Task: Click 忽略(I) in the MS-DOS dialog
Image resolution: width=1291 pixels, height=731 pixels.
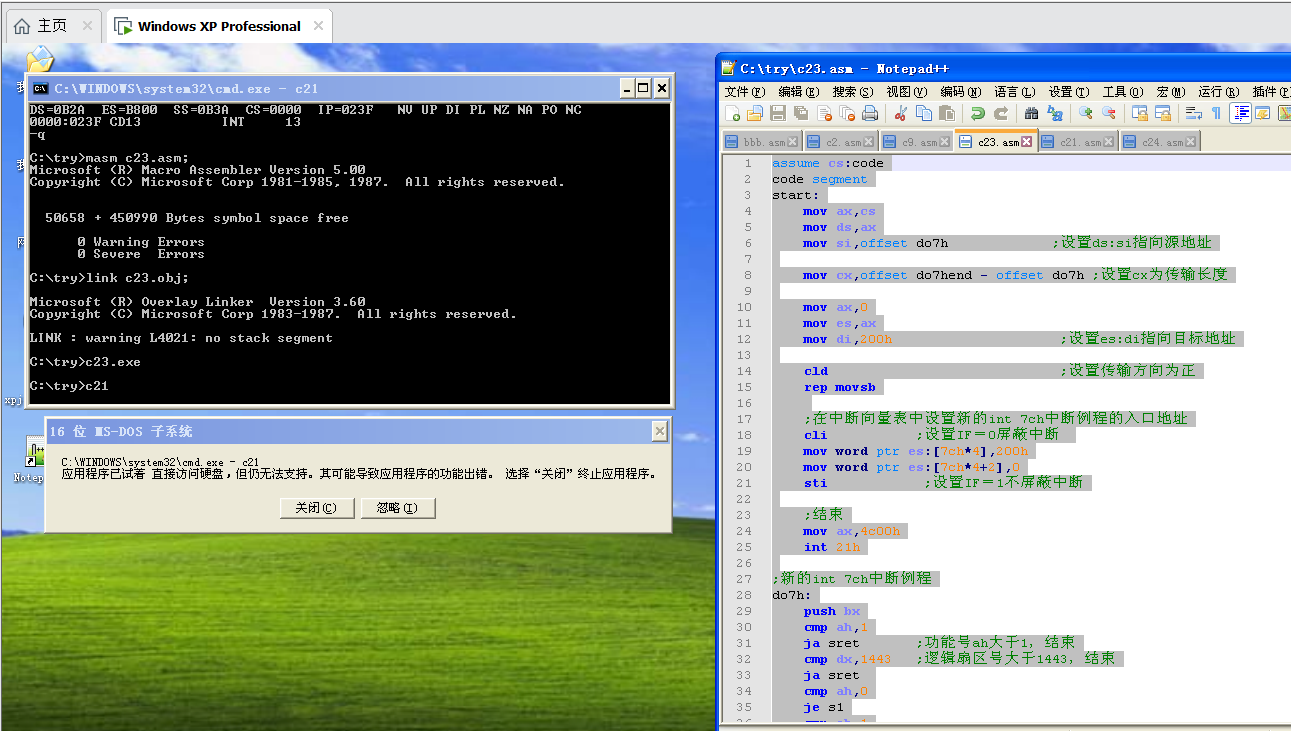Action: (x=398, y=508)
